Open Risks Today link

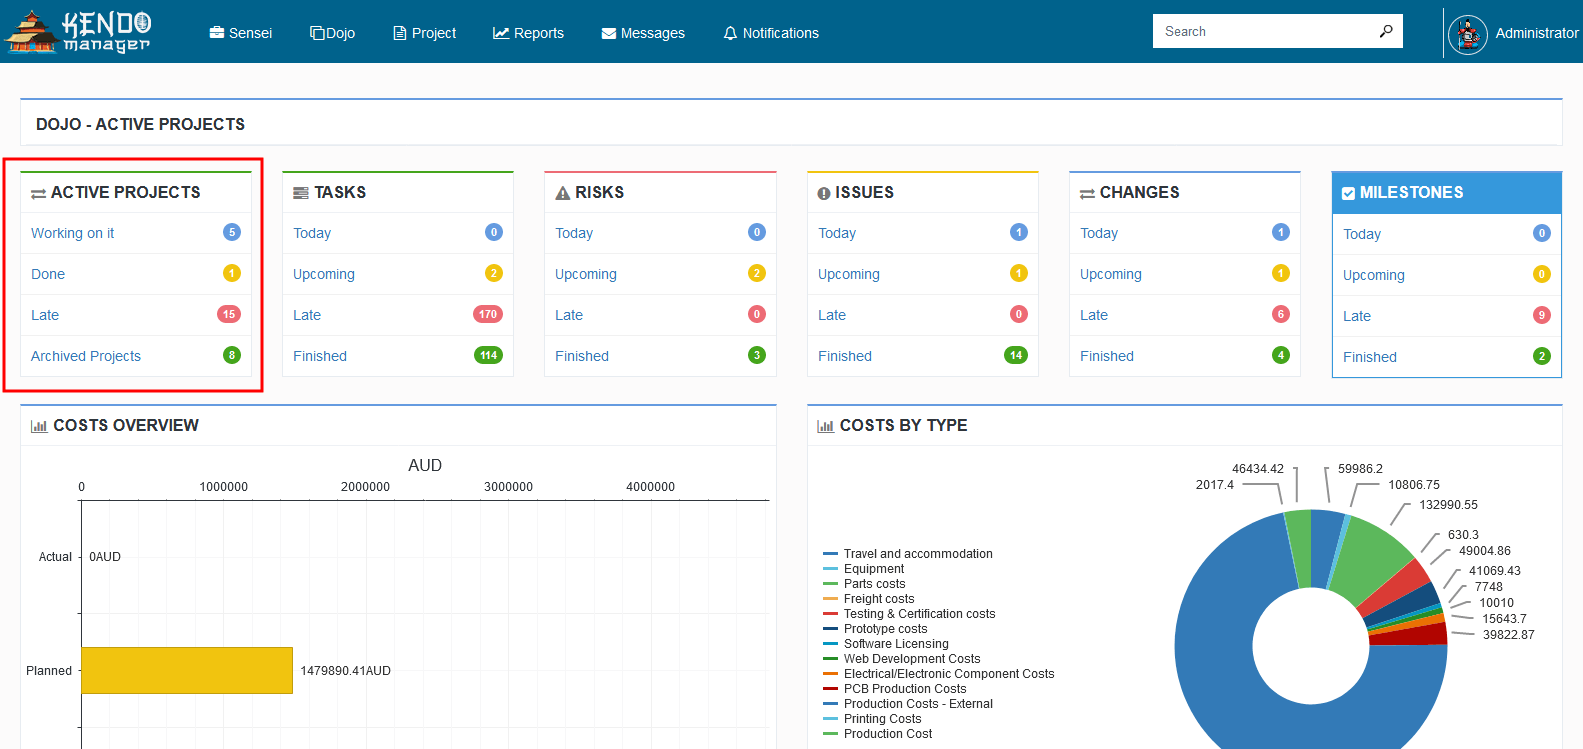tap(574, 233)
